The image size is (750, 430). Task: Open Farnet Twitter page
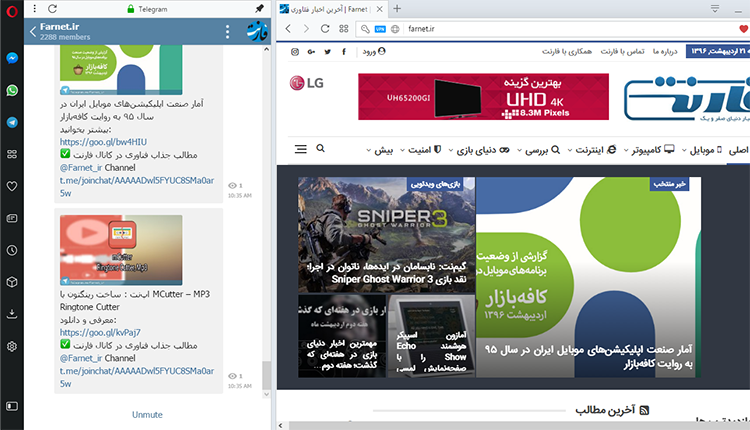pos(328,52)
